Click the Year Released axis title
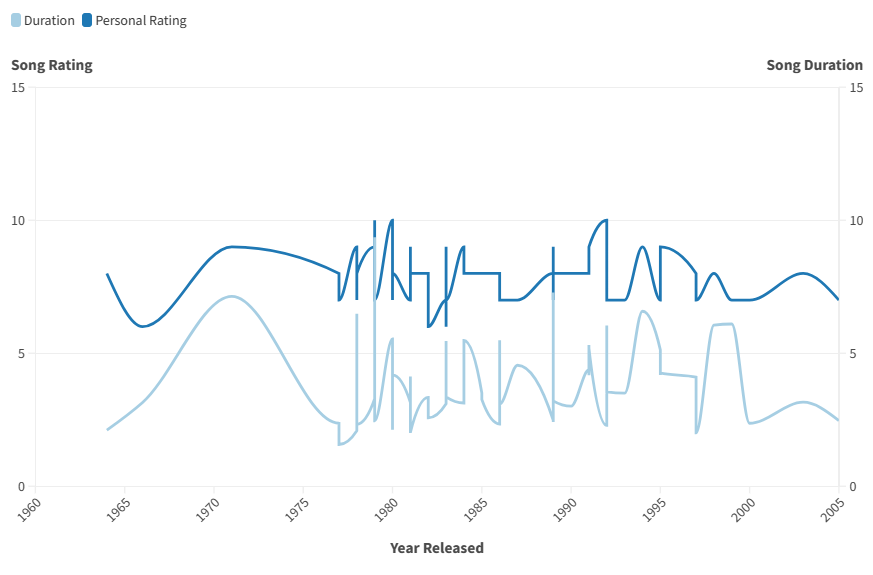This screenshot has height=575, width=873. click(437, 548)
